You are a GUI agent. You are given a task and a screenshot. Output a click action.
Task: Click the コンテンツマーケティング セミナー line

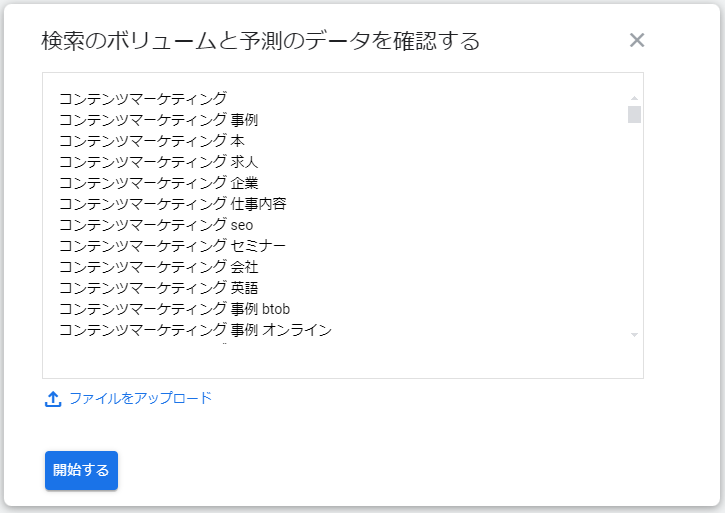click(172, 245)
